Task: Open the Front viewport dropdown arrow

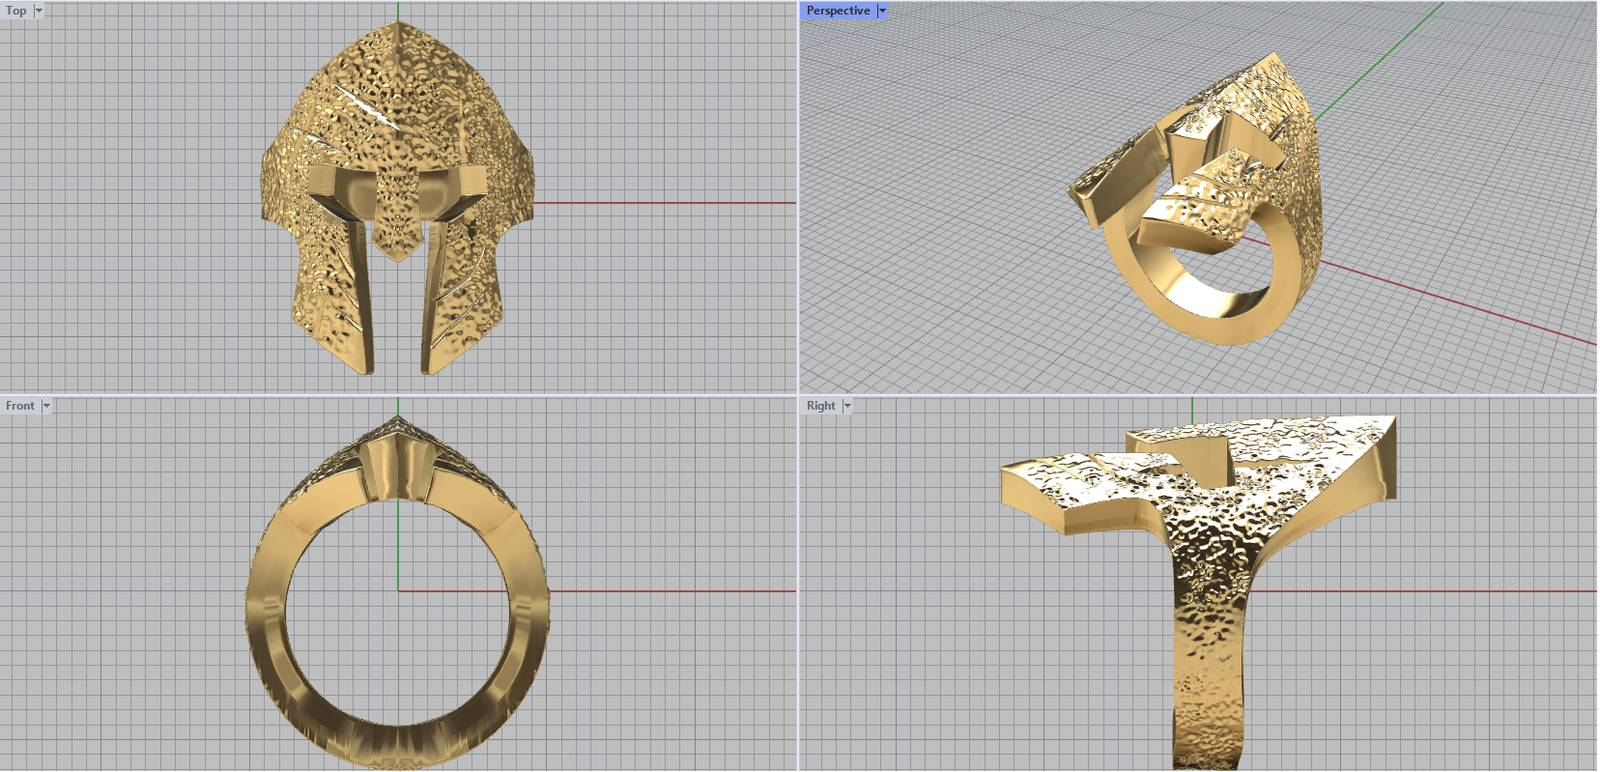Action: tap(46, 406)
